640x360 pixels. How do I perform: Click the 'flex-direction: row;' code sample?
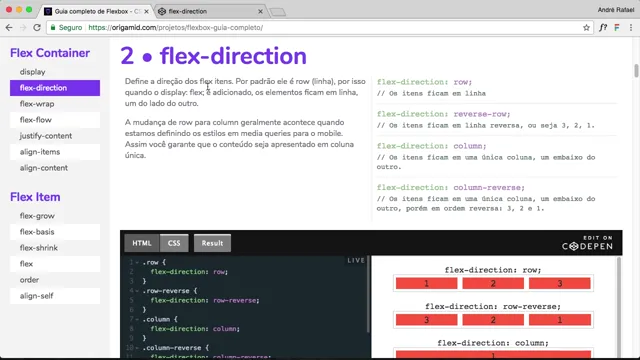424,82
